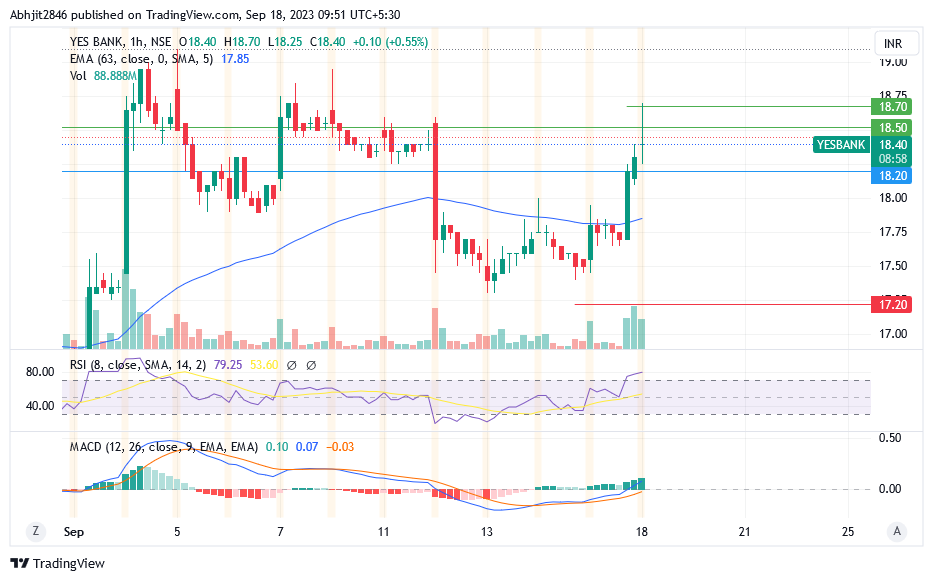The width and height of the screenshot is (933, 581).
Task: Click date 5 on the time axis
Action: pos(177,532)
